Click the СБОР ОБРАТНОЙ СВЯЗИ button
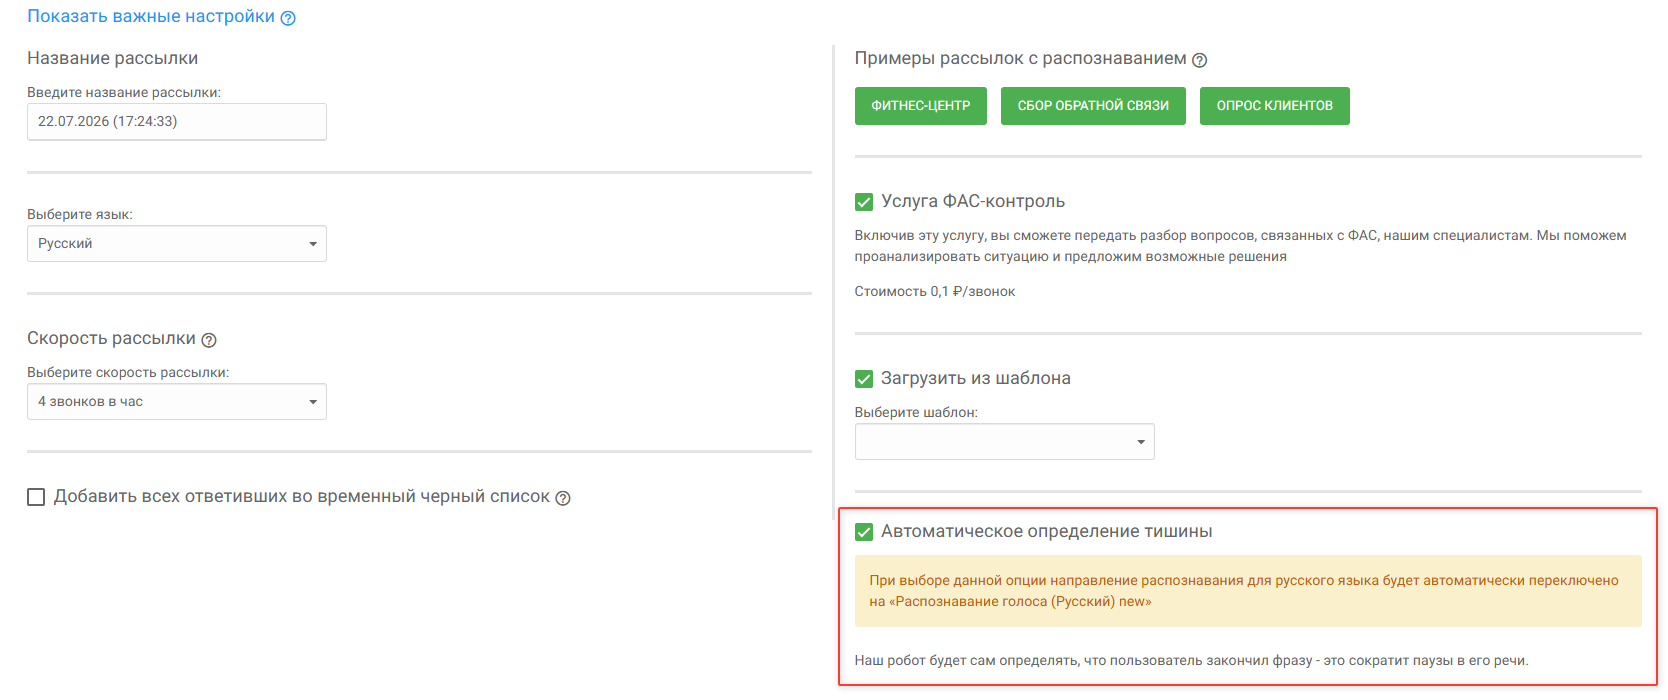The height and width of the screenshot is (700, 1668). tap(1093, 106)
